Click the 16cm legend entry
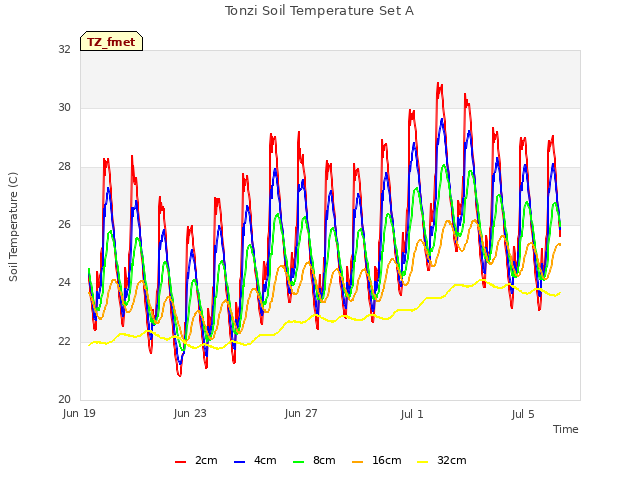This screenshot has width=640, height=480. (x=376, y=460)
